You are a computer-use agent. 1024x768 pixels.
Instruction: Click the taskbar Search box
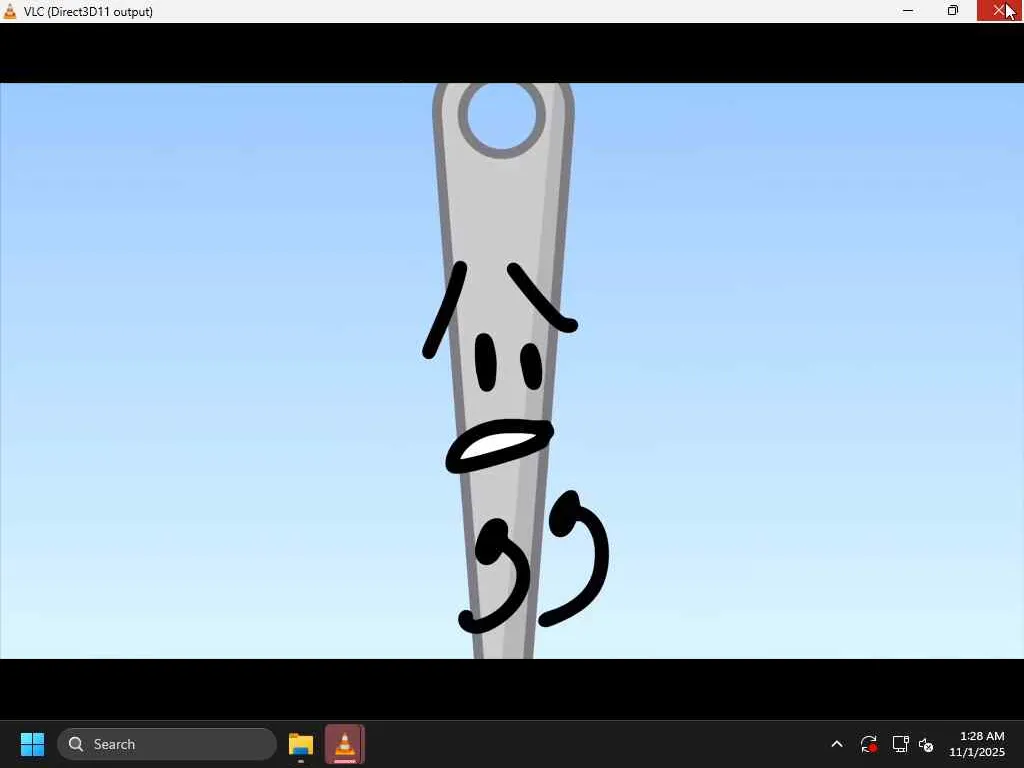[x=167, y=744]
